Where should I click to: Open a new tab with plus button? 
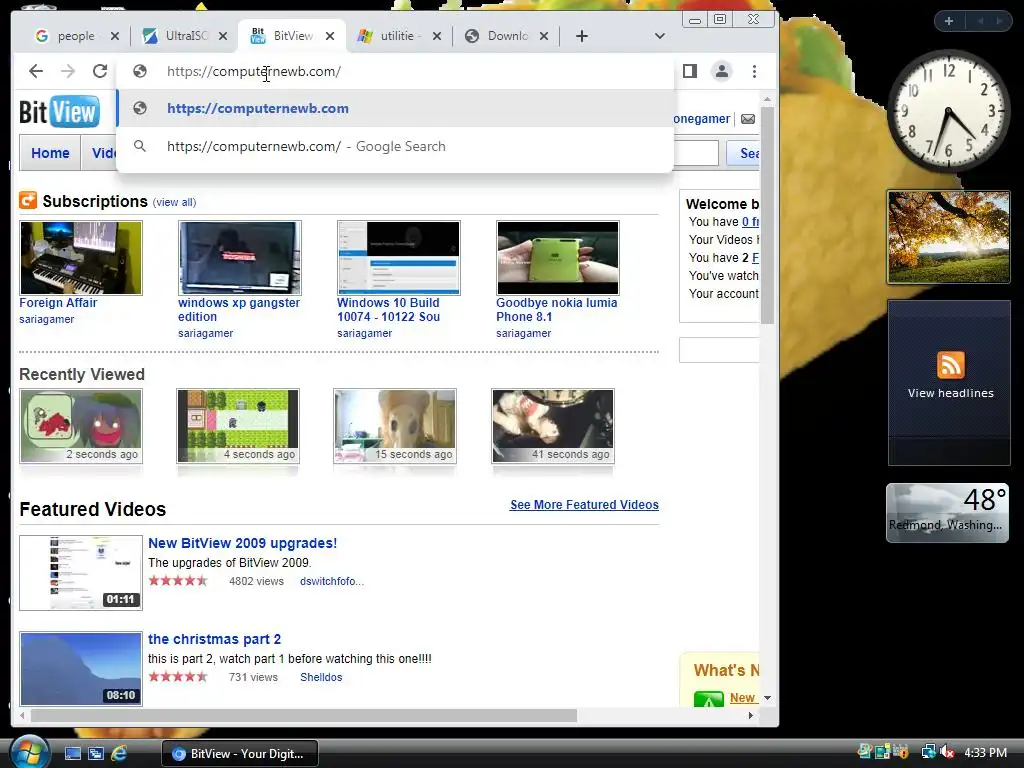coord(582,36)
